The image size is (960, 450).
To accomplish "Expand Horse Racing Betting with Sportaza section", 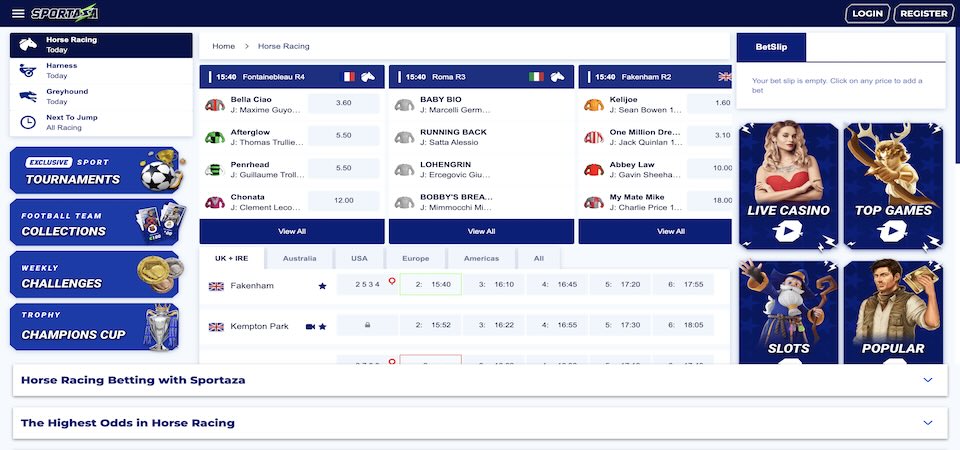I will pyautogui.click(x=480, y=380).
